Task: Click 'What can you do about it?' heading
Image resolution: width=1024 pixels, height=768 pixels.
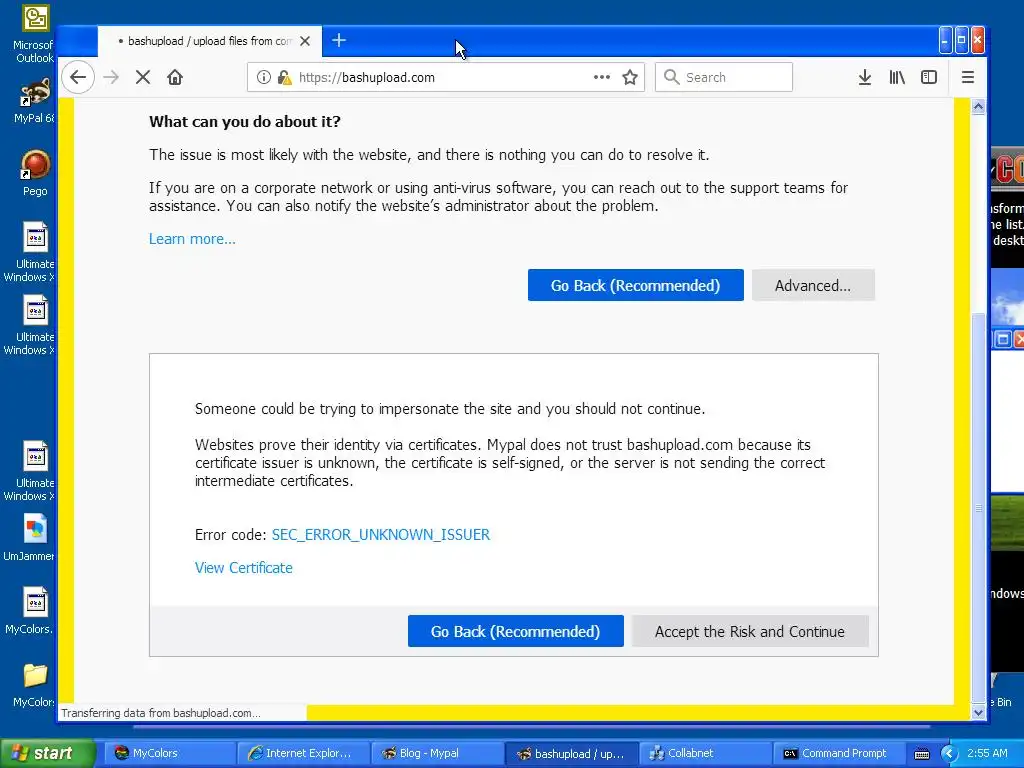Action: point(245,121)
